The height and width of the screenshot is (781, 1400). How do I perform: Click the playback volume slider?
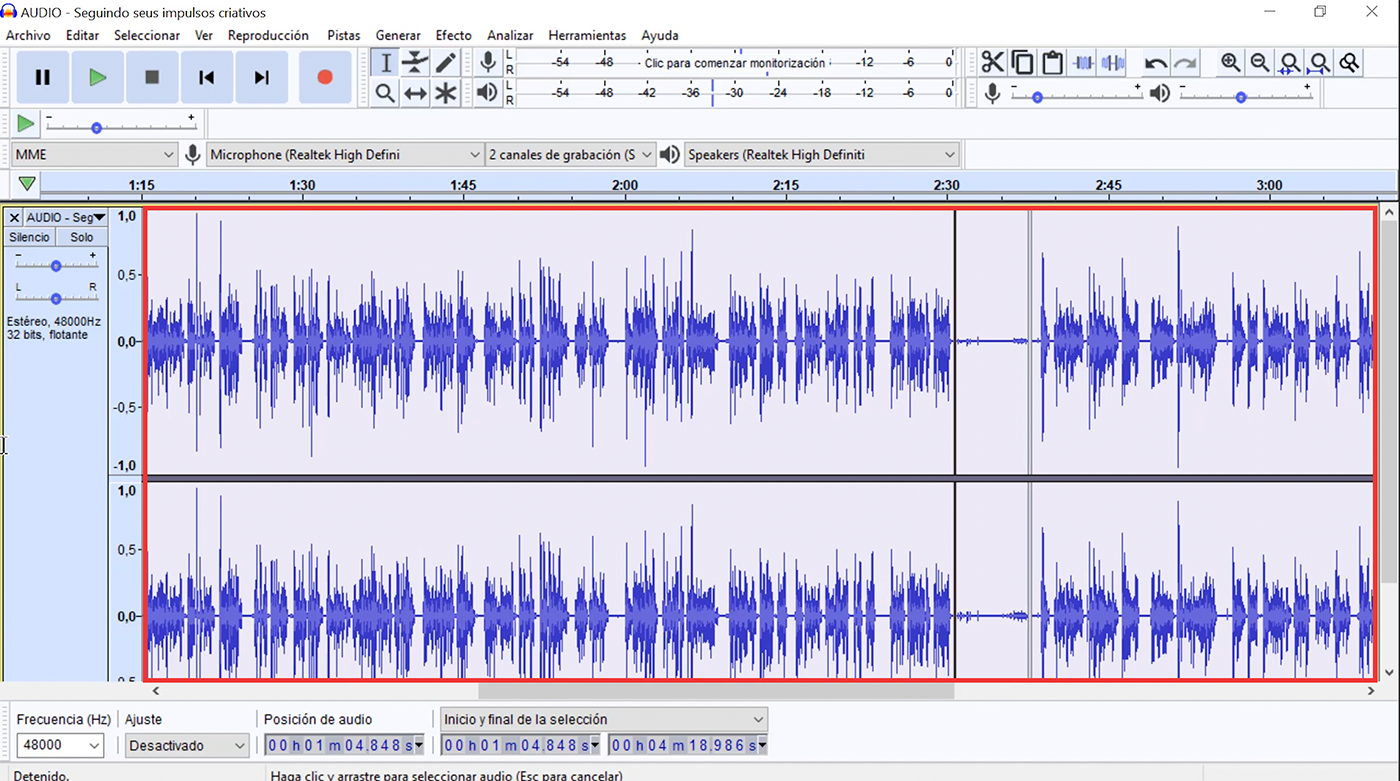click(1245, 96)
